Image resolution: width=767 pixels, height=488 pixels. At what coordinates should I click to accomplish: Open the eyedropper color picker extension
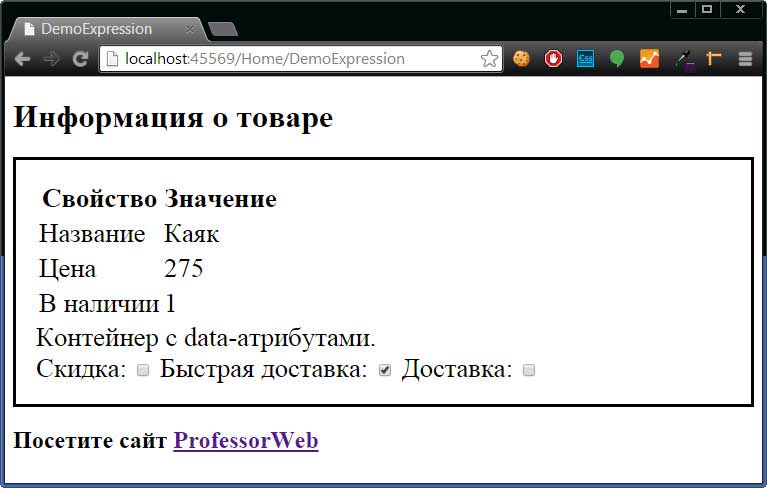(684, 60)
